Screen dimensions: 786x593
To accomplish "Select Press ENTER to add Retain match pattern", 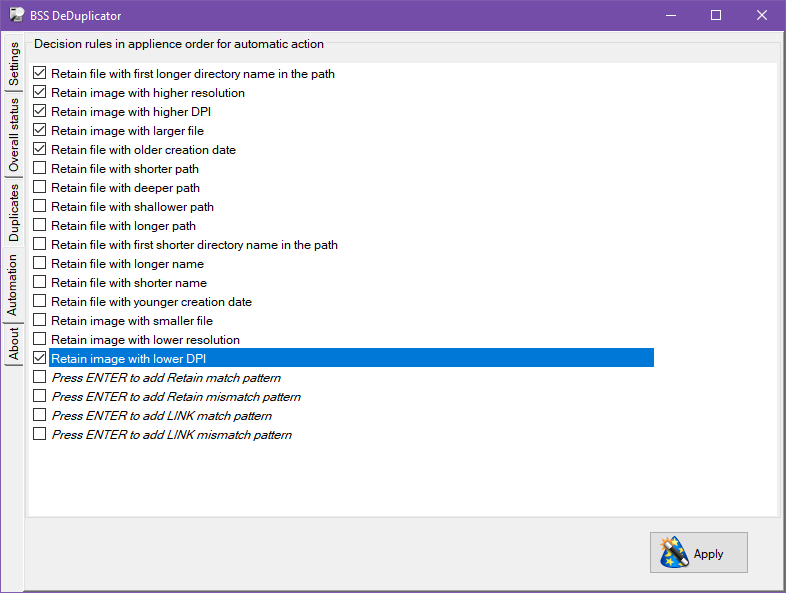I will coord(166,378).
